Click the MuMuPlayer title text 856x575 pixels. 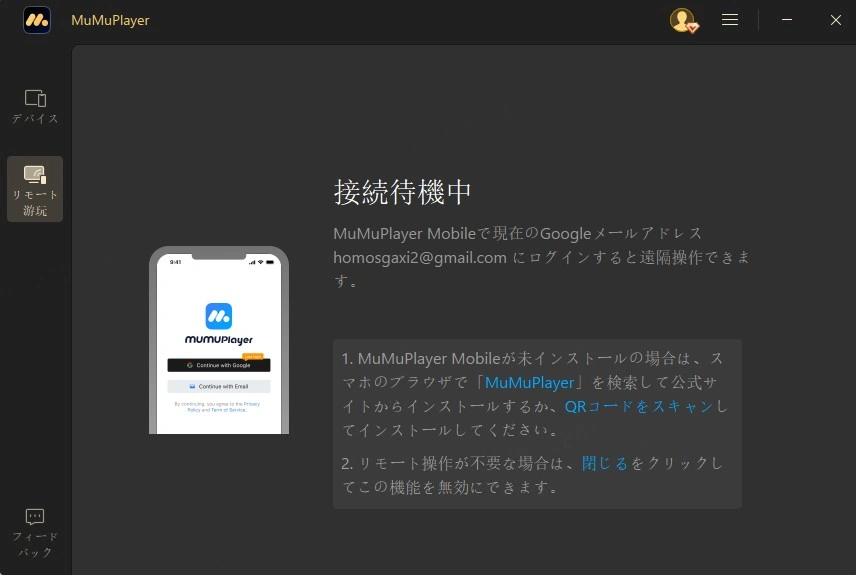coord(110,20)
